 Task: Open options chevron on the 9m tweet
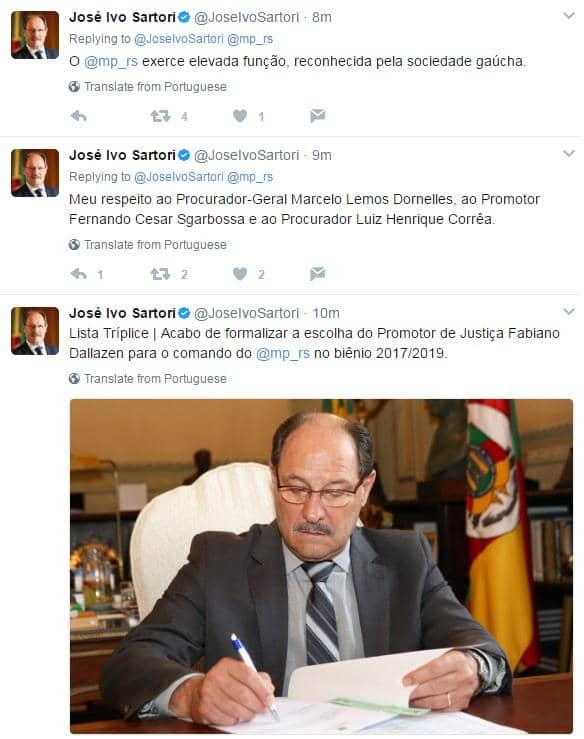click(569, 154)
